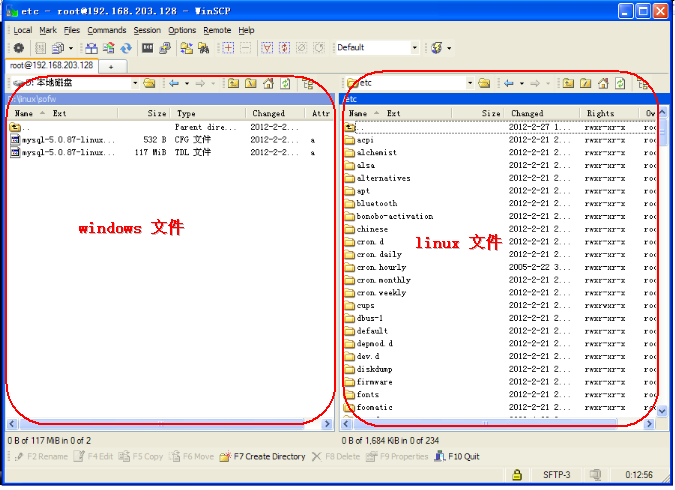This screenshot has width=675, height=490.
Task: Click F8 Delete button
Action: tap(336, 456)
